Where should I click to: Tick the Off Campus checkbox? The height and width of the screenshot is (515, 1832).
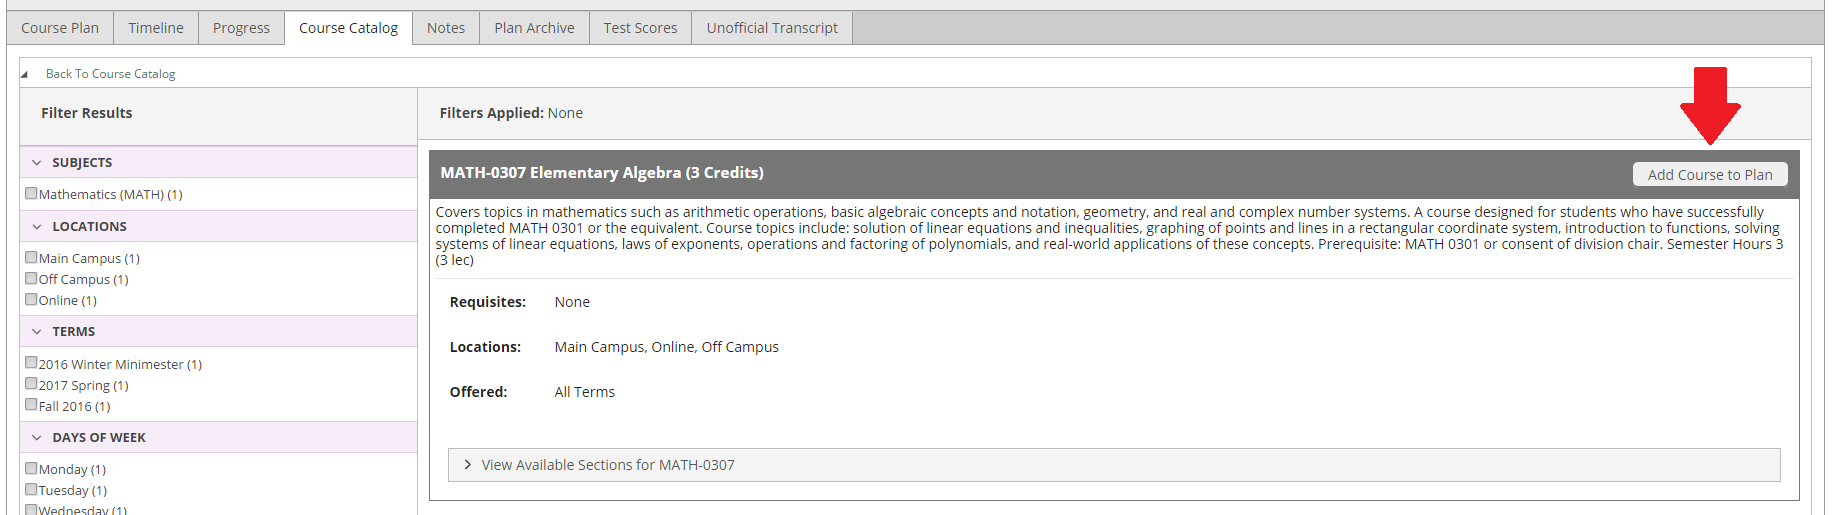[x=31, y=278]
